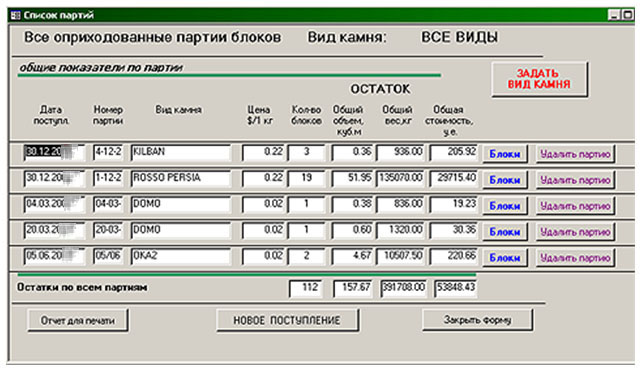Select the date field of the KILBAN row

pos(54,152)
